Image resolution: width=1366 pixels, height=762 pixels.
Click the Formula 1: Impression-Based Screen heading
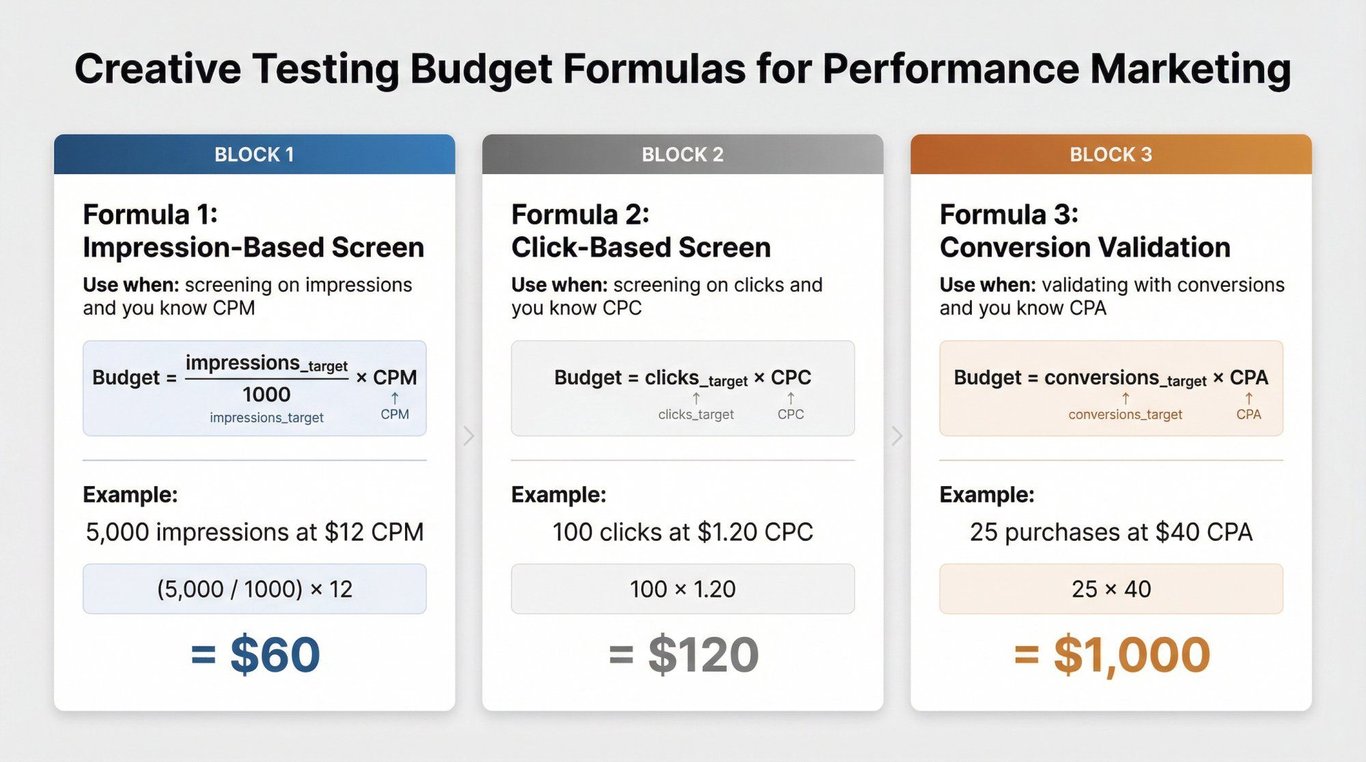click(x=253, y=231)
